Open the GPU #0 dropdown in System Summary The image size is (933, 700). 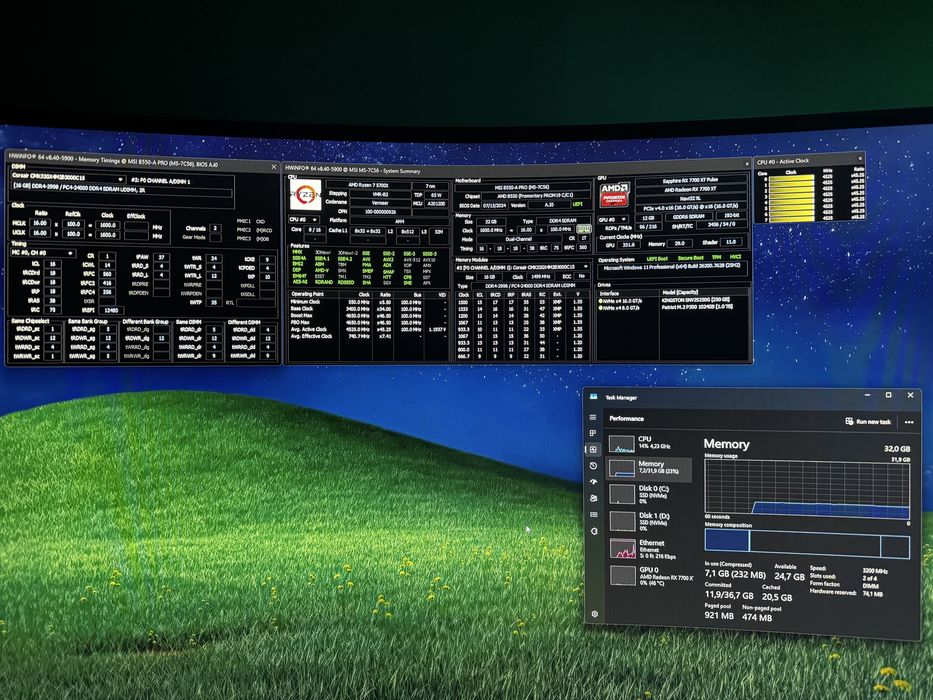pyautogui.click(x=612, y=219)
